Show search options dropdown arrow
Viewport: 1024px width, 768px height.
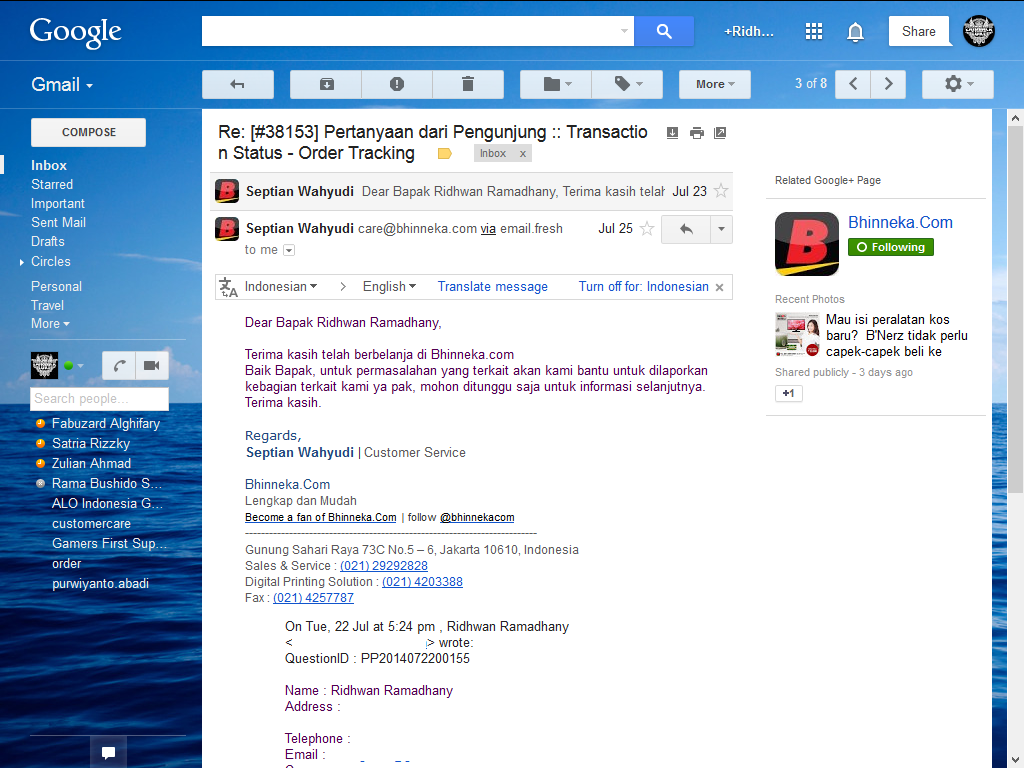click(624, 31)
